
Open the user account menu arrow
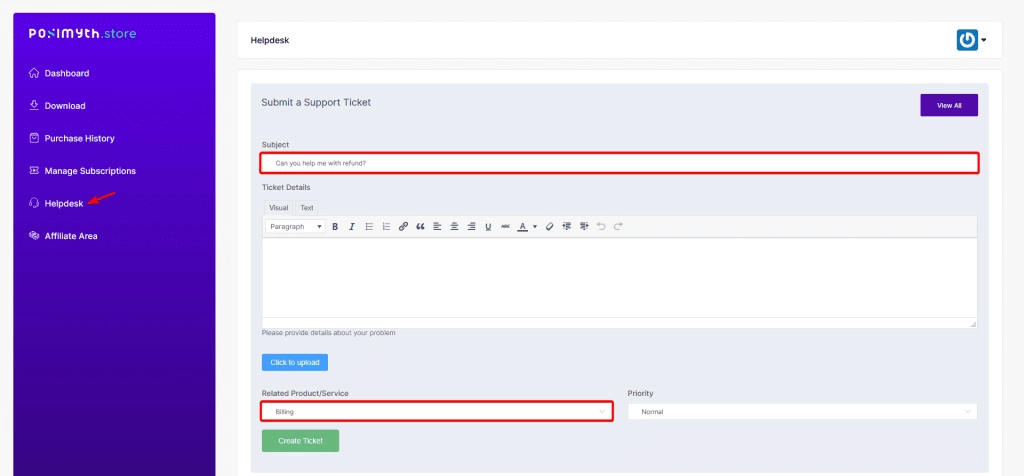coord(984,40)
